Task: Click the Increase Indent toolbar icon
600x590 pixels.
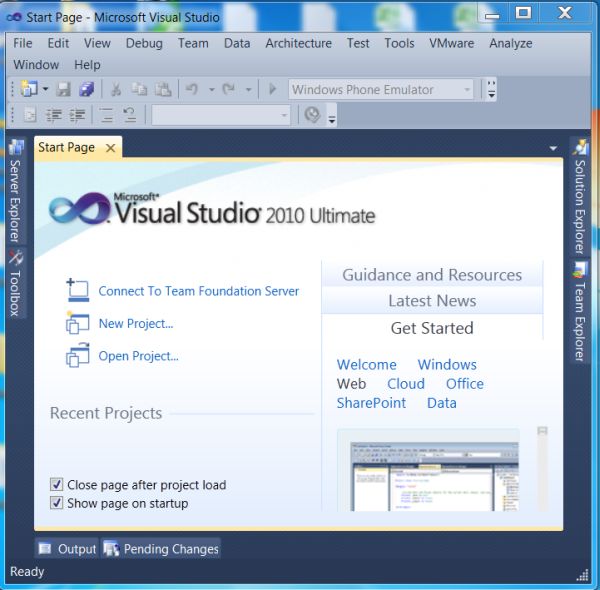Action: (x=77, y=115)
